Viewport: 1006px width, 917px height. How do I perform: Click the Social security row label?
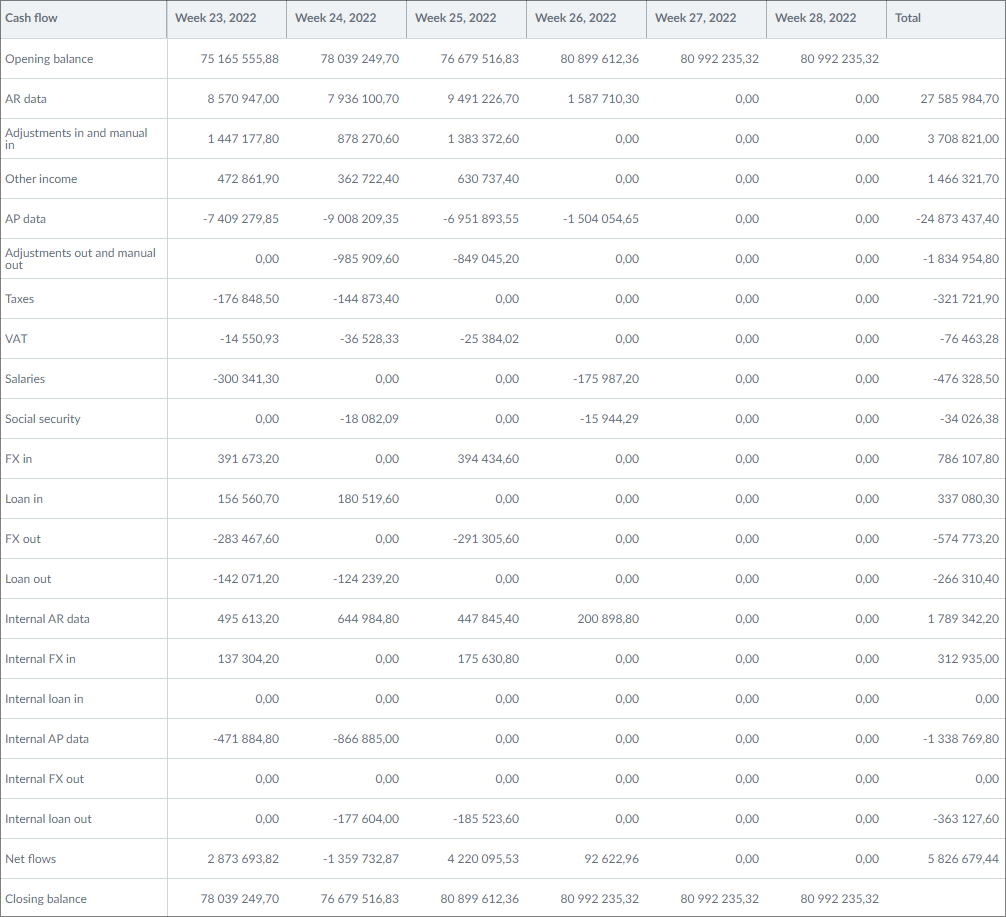[x=43, y=419]
